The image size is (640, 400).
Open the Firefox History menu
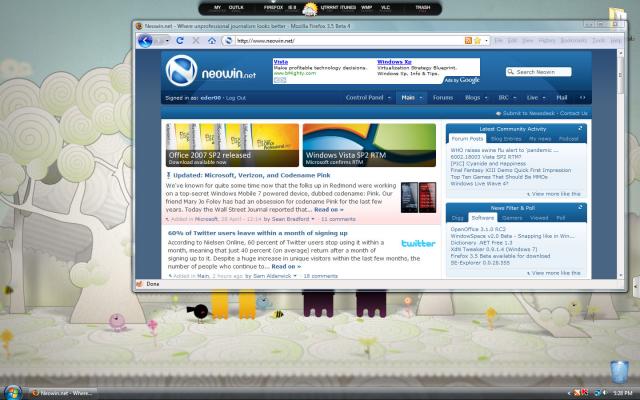[x=547, y=40]
